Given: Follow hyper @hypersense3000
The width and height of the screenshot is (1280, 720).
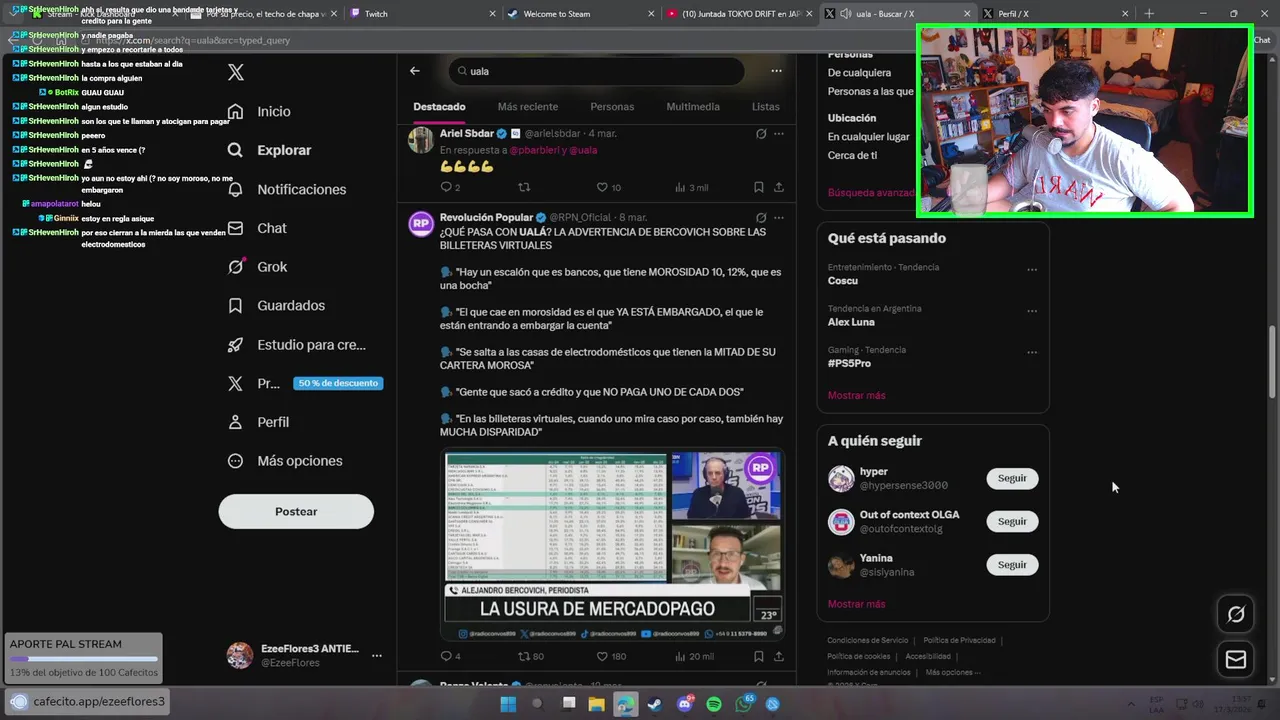Looking at the screenshot, I should pos(1012,478).
